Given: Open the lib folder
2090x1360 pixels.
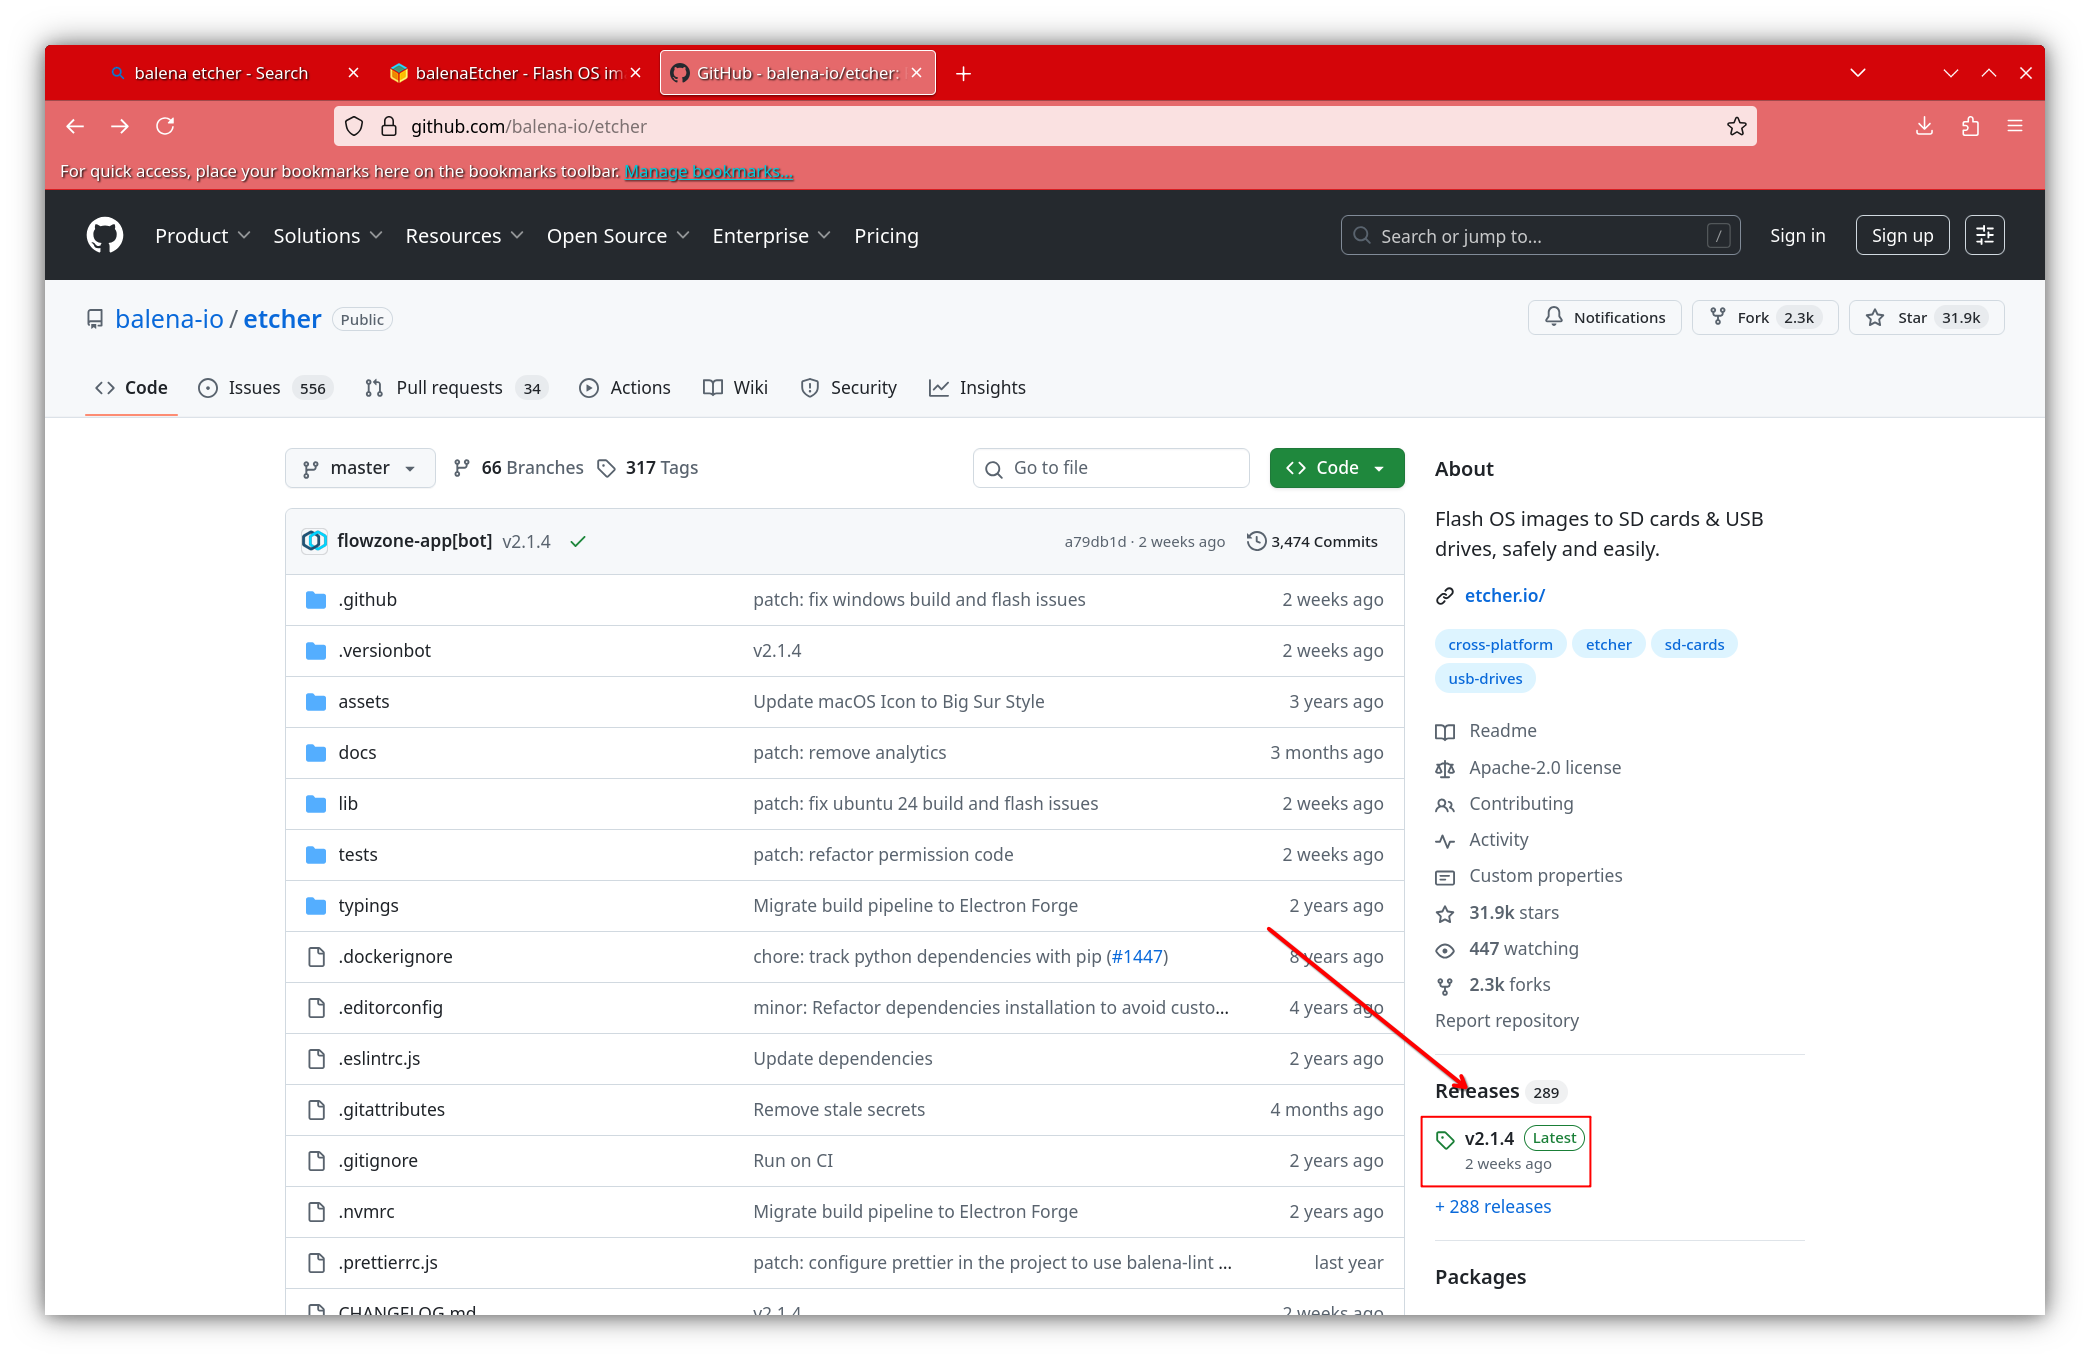Looking at the screenshot, I should pos(348,804).
